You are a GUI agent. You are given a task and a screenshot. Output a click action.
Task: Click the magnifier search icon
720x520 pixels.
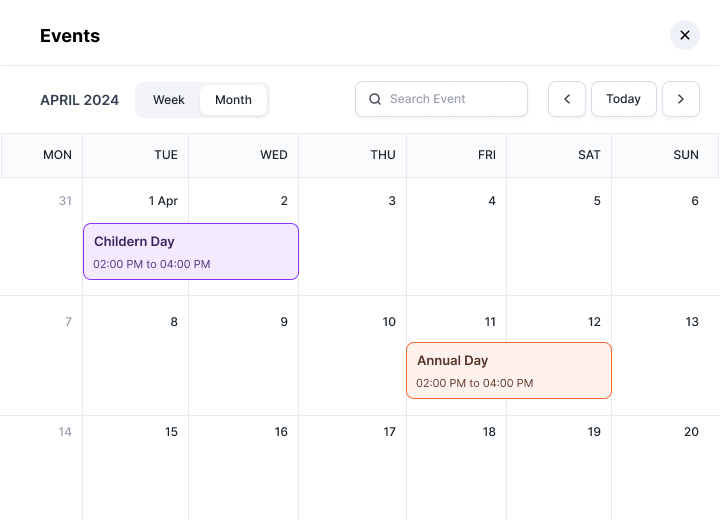[x=375, y=99]
